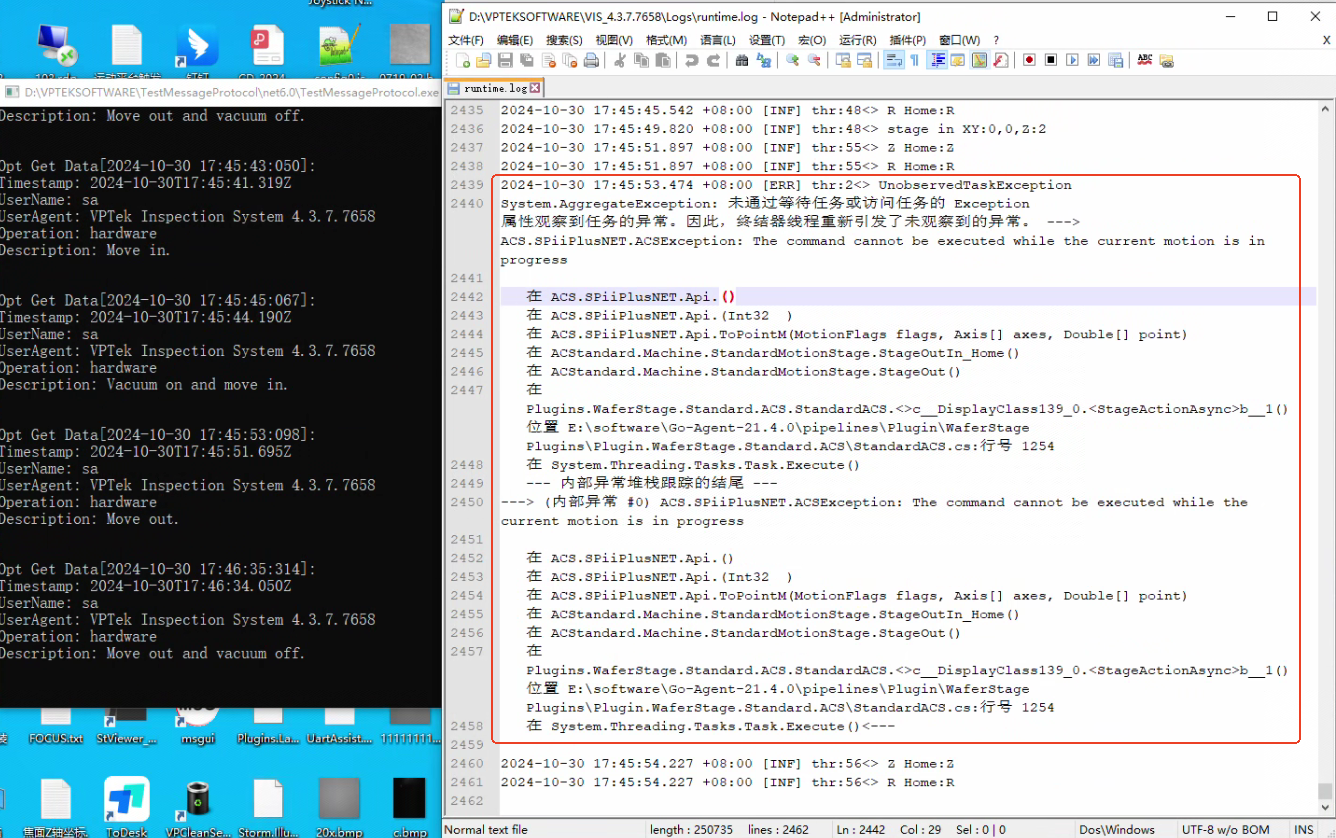Open the 语言(L) menu

tap(717, 40)
